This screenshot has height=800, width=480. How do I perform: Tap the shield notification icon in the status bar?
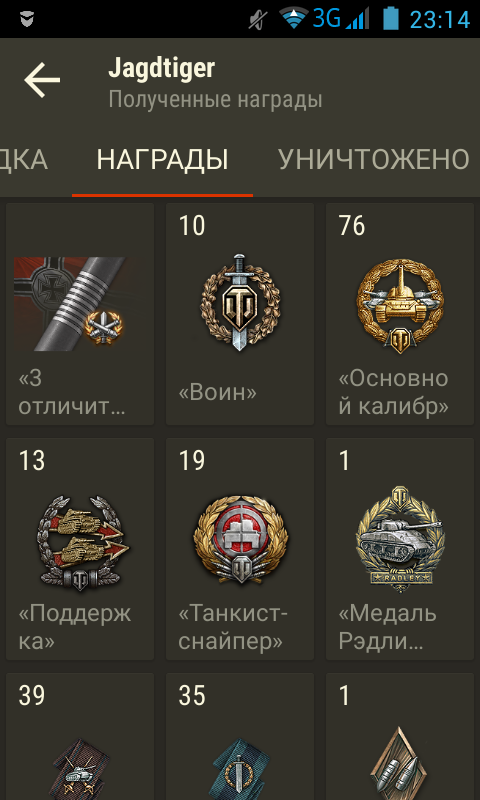[x=27, y=19]
